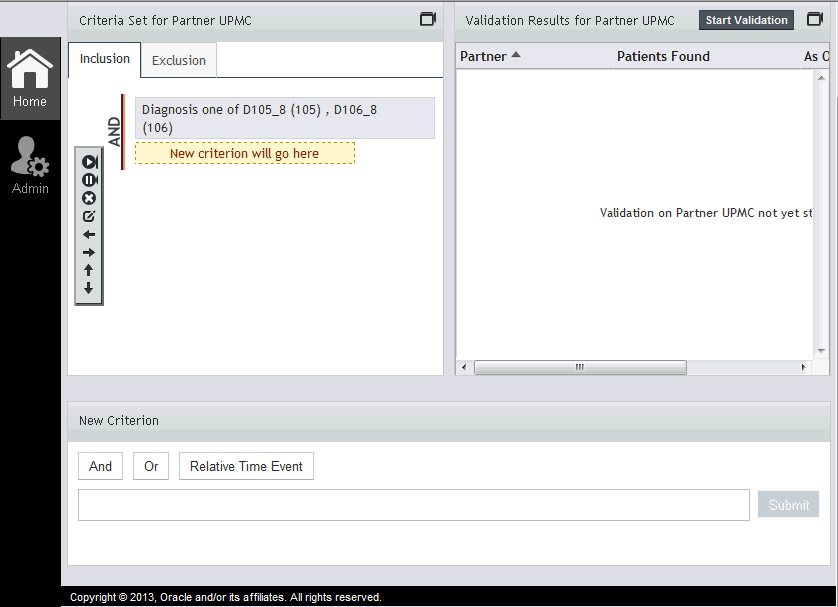This screenshot has height=607, width=838.
Task: Click the horizontal scrollbar thumb in results
Action: [580, 368]
